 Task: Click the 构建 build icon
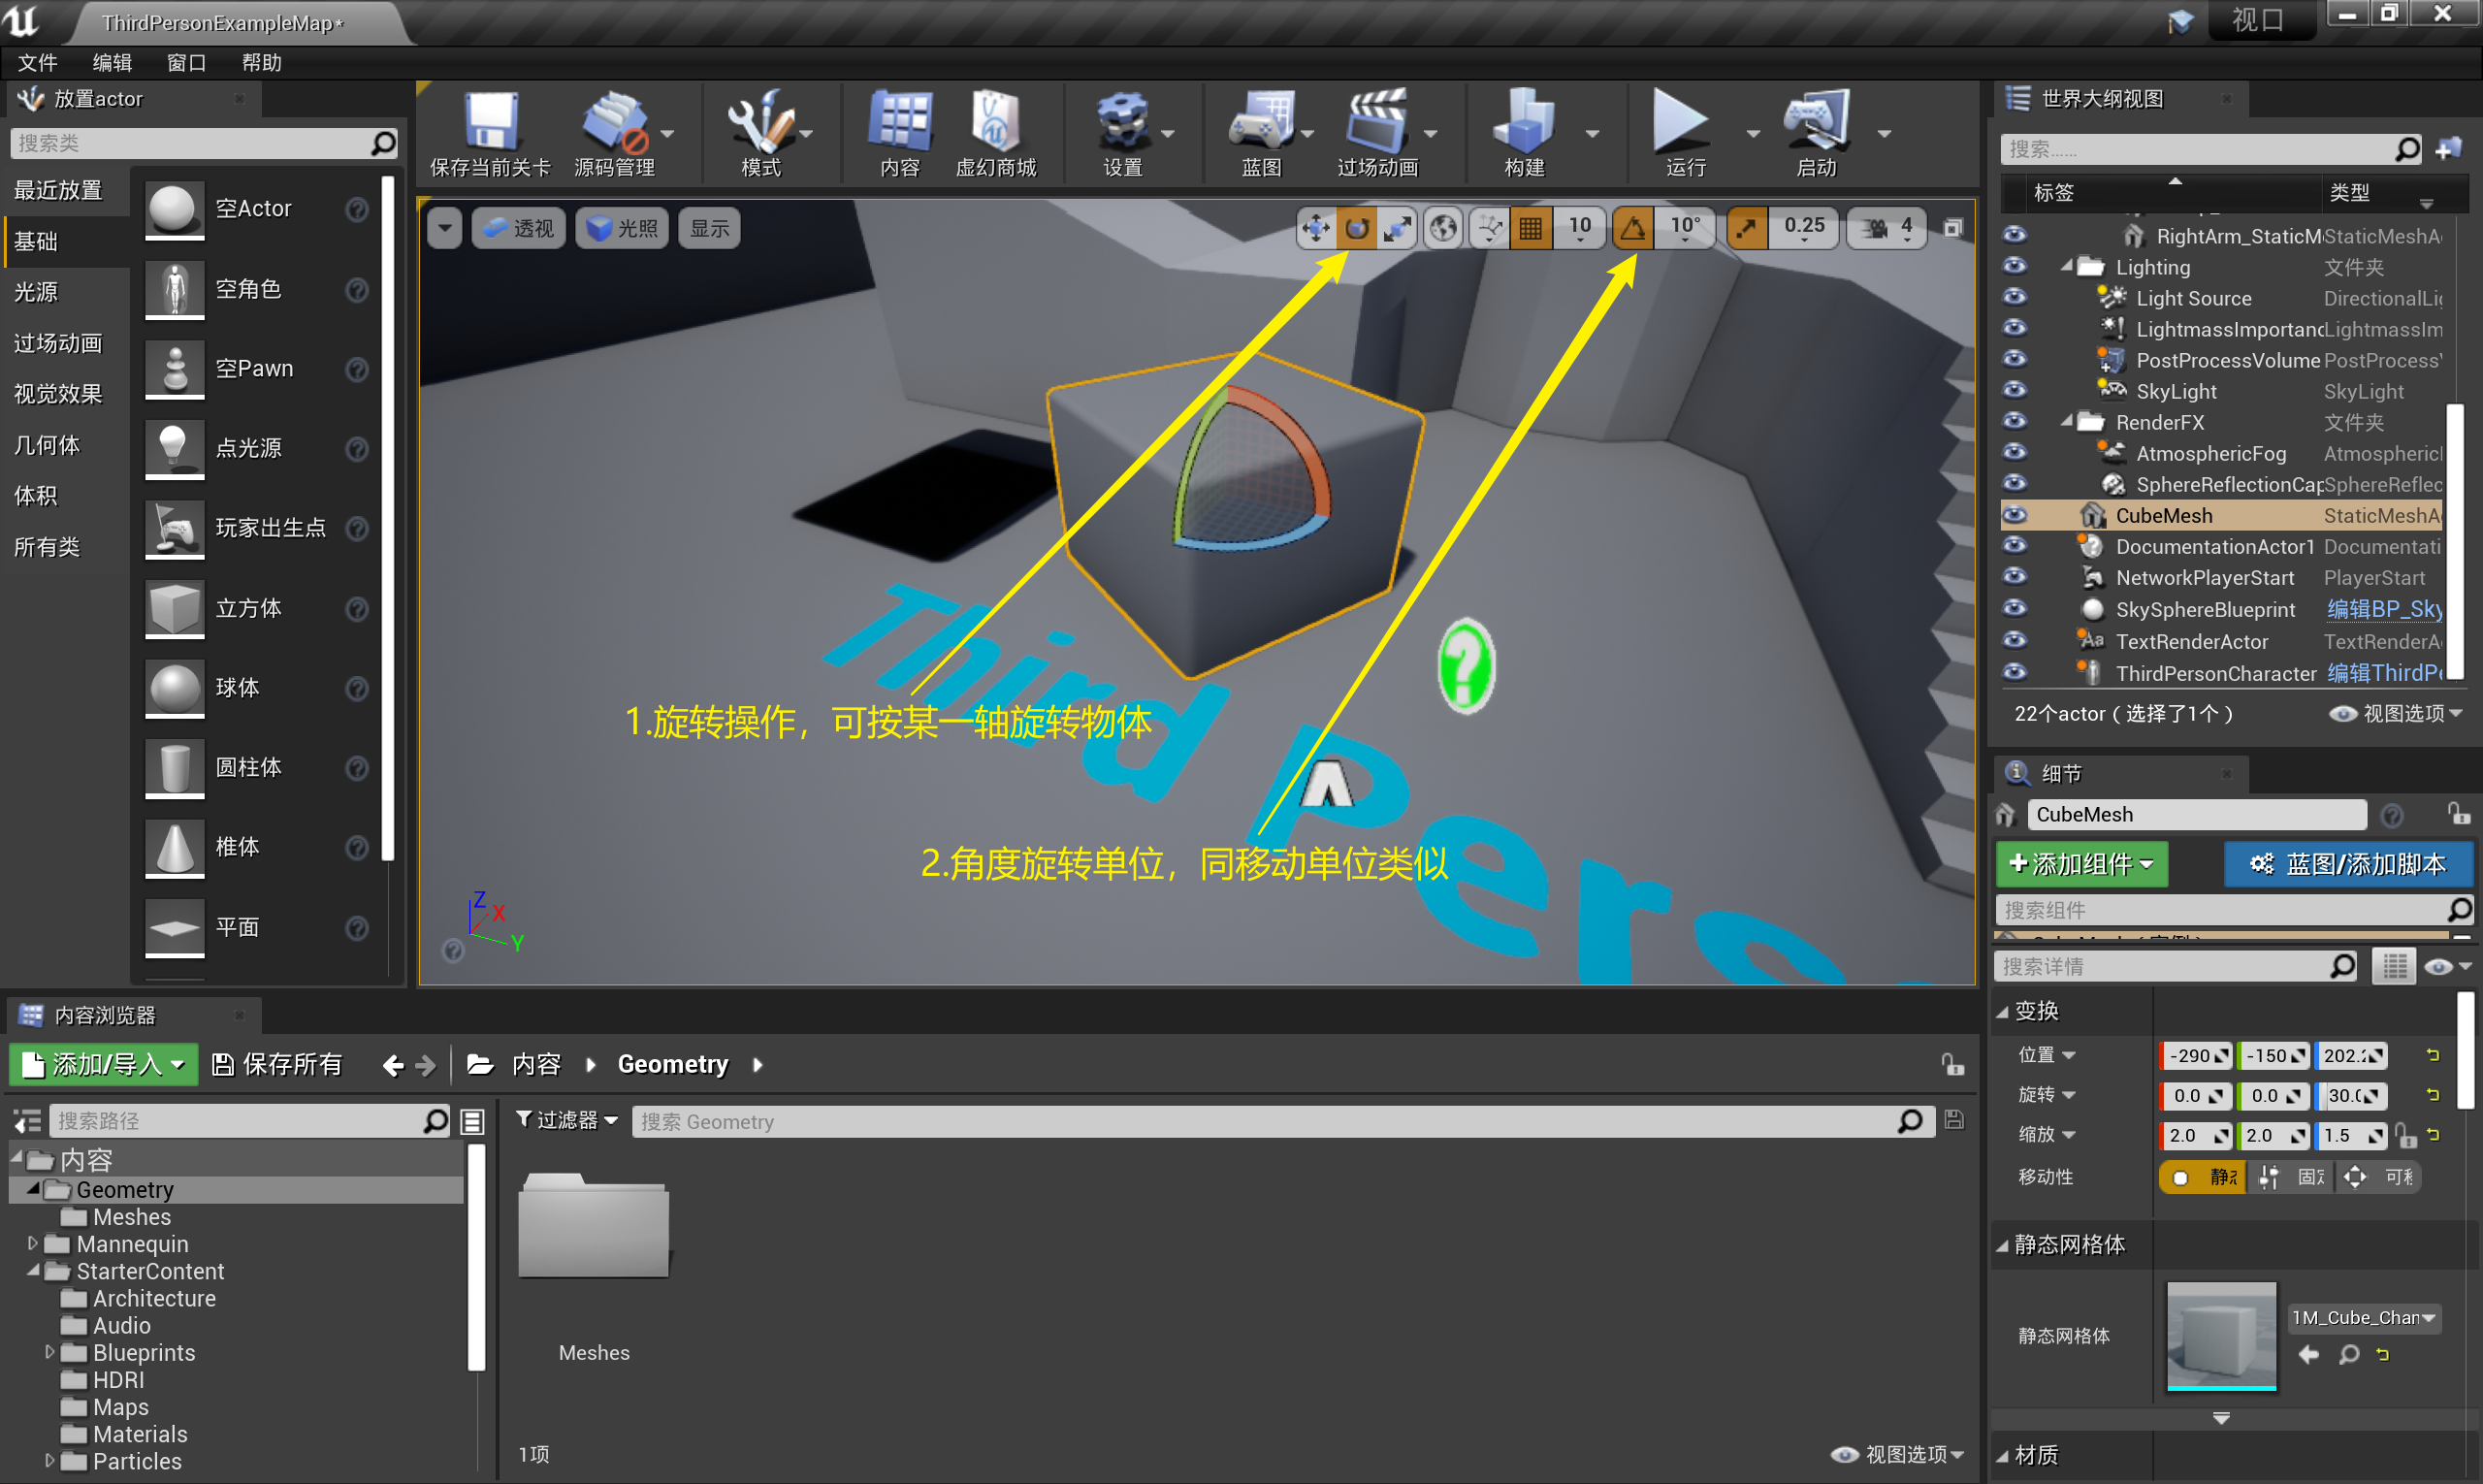tap(1523, 123)
